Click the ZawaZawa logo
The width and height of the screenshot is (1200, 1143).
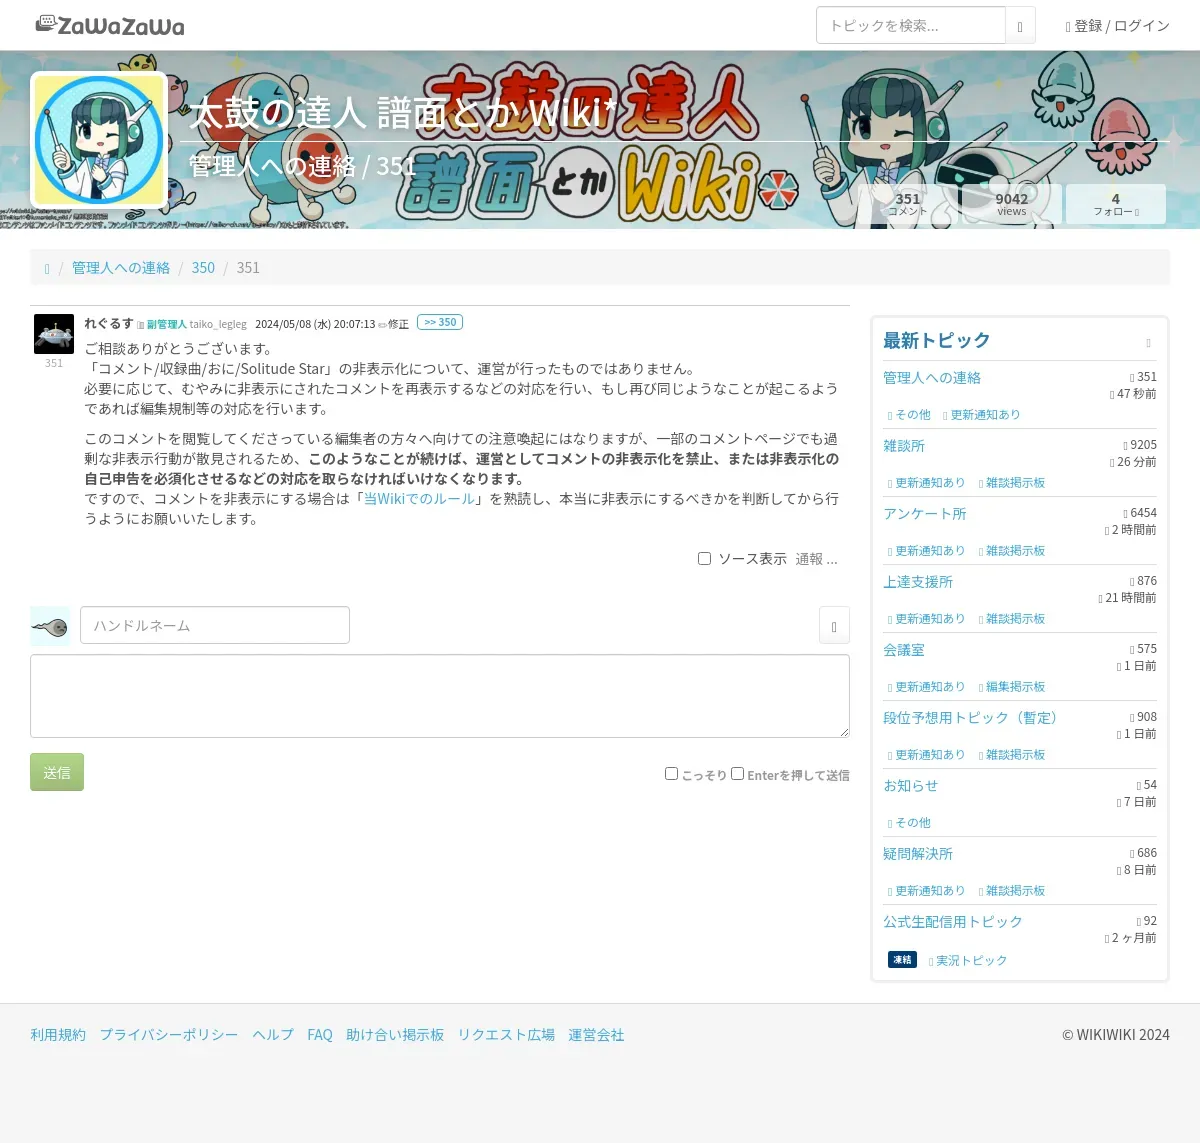110,25
